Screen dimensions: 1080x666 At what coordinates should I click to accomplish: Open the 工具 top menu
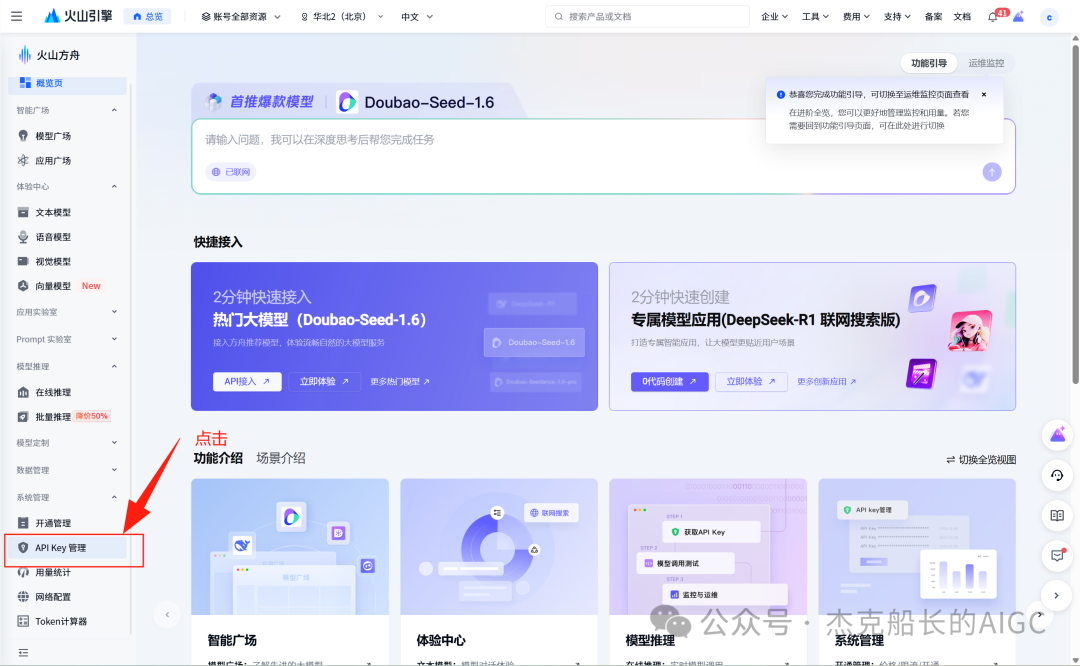pyautogui.click(x=815, y=17)
